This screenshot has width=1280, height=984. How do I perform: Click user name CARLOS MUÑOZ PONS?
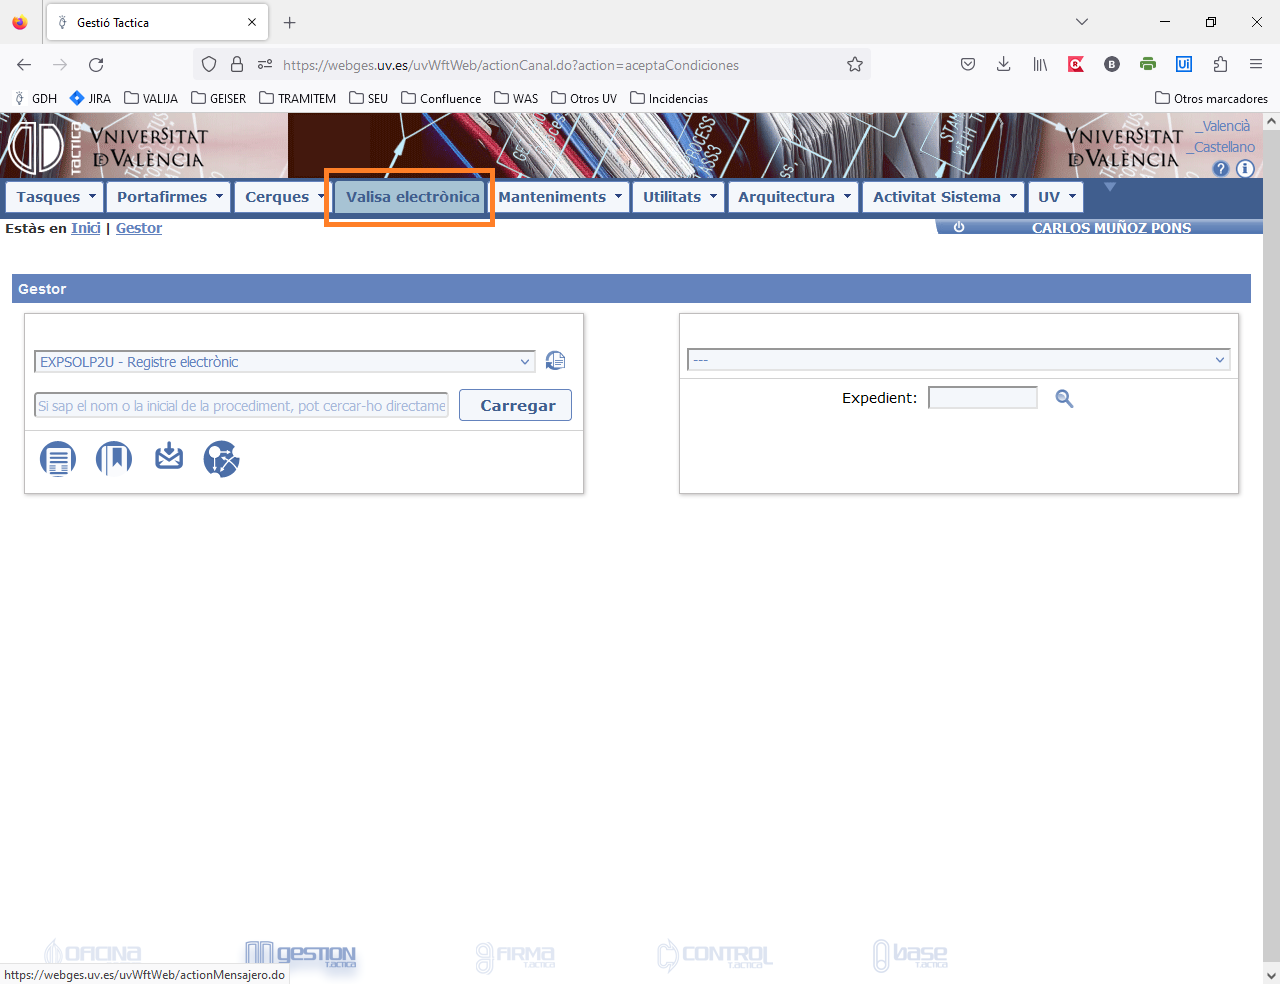point(1111,227)
